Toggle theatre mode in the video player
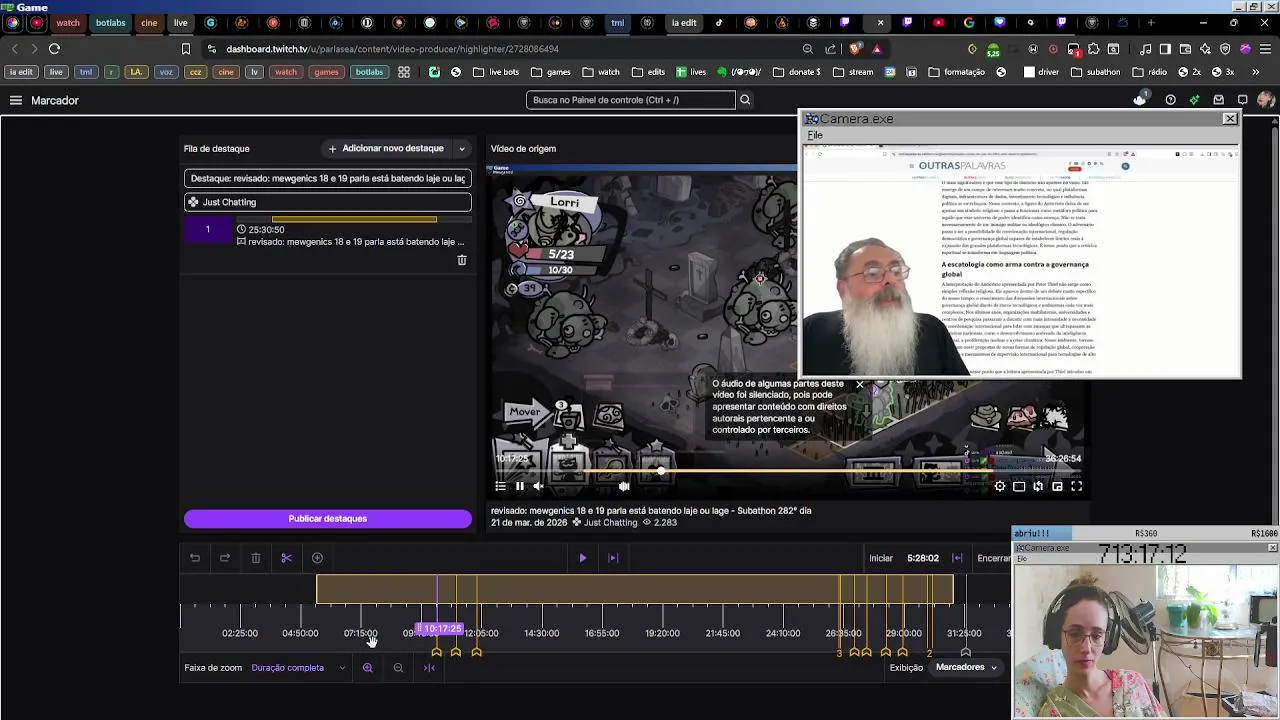 click(x=1019, y=486)
